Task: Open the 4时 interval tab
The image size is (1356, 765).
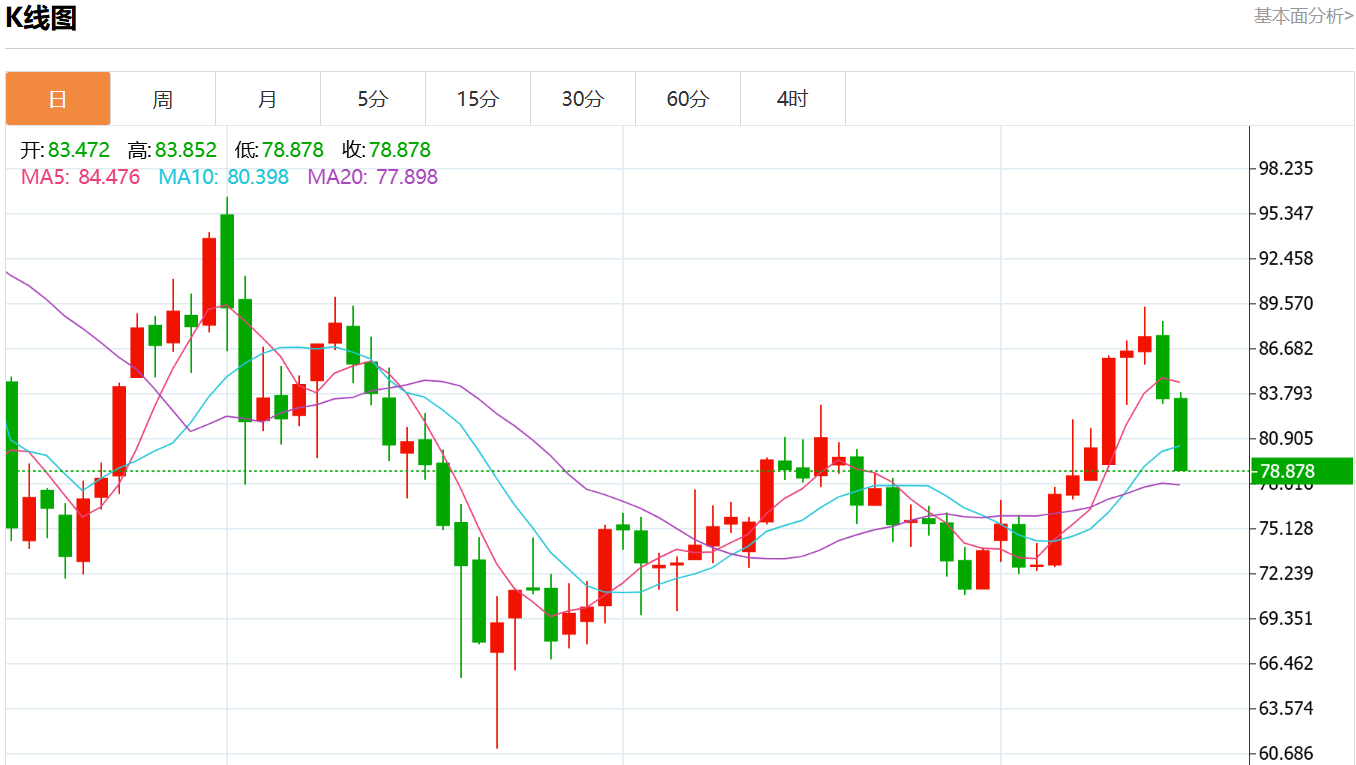Action: click(x=793, y=99)
